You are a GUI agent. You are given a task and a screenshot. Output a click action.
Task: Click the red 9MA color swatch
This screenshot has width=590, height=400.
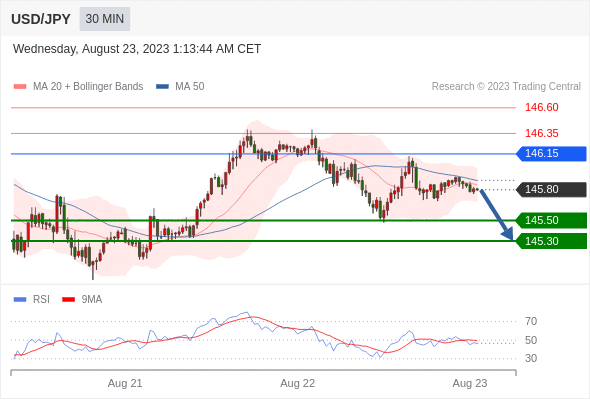coord(68,300)
